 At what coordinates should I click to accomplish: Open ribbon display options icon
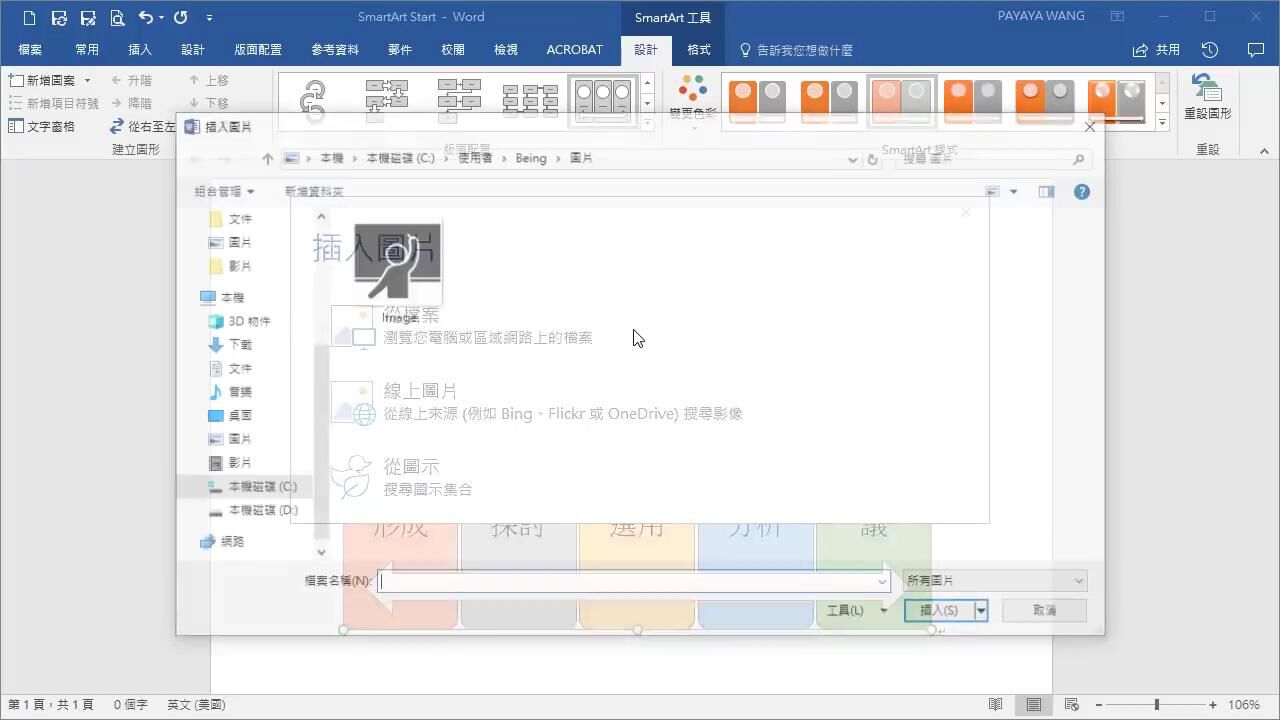[x=1118, y=17]
